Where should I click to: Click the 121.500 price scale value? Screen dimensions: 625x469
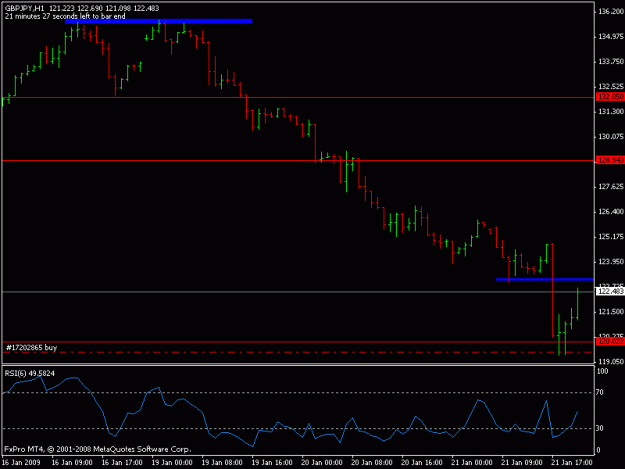[x=611, y=312]
